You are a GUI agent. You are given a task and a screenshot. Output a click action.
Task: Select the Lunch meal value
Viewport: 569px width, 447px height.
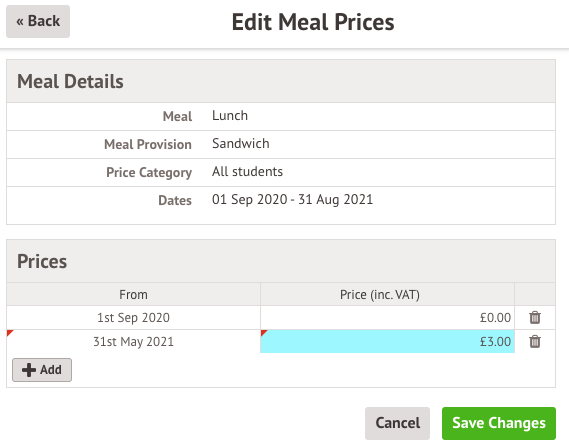(230, 116)
